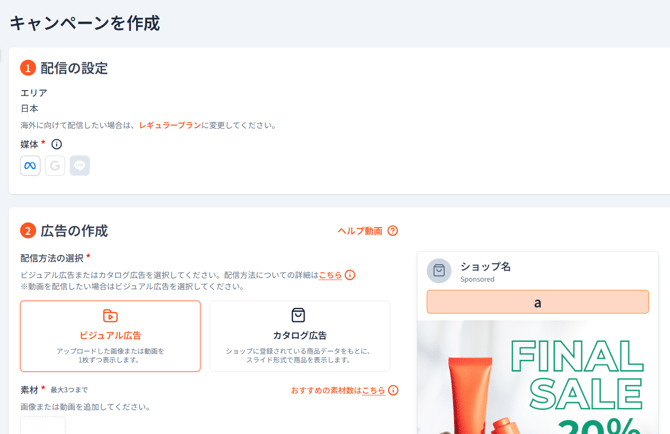Click the キャンペーンを作成 page heading
This screenshot has height=434, width=670.
click(85, 23)
